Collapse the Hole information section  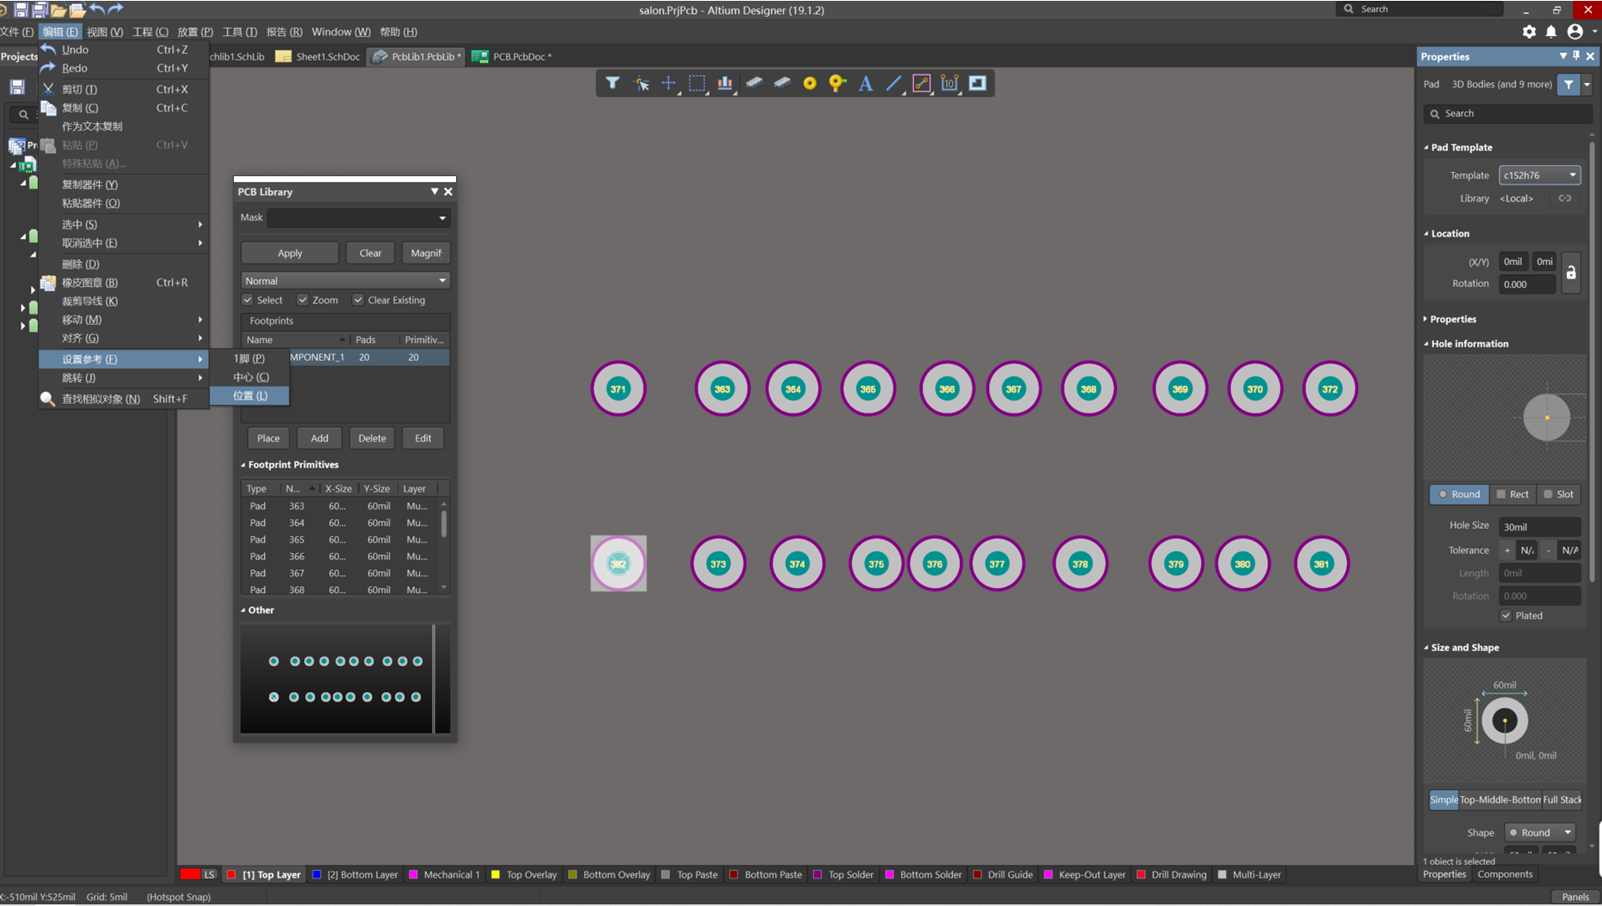1427,343
